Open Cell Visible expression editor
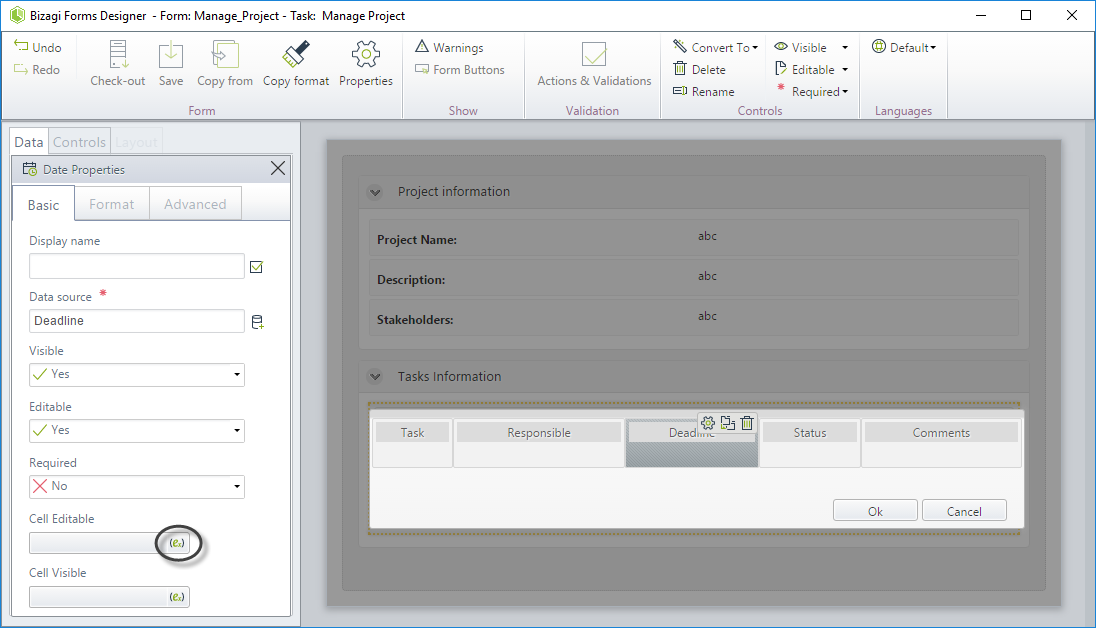 [x=177, y=597]
